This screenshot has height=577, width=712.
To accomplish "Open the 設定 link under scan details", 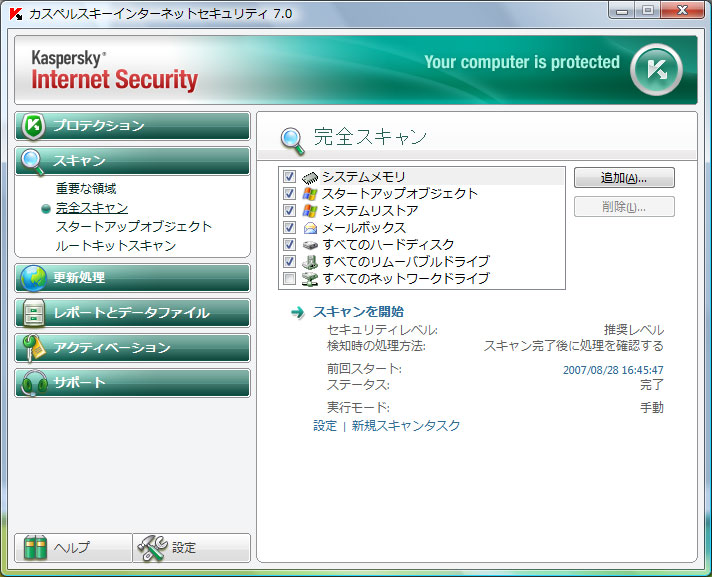I will point(325,426).
